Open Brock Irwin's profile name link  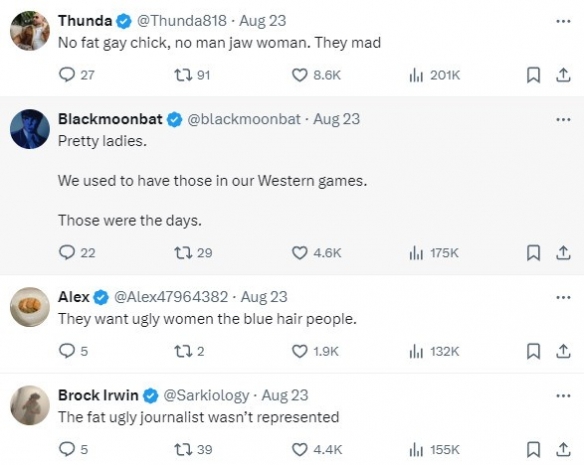(x=98, y=395)
